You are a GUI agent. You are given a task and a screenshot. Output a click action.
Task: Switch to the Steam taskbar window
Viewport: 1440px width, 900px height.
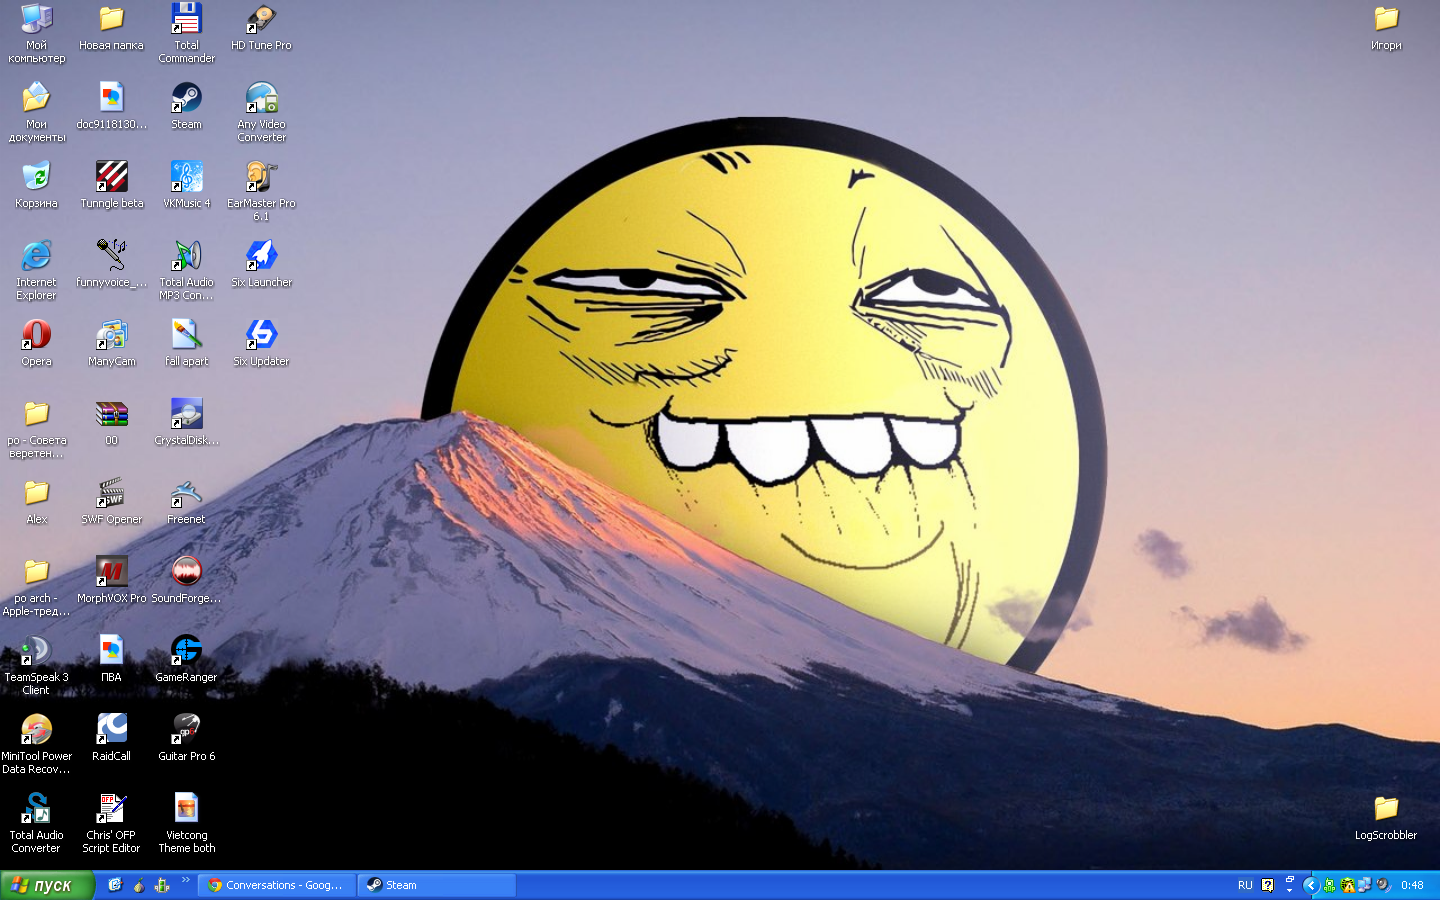(x=437, y=885)
